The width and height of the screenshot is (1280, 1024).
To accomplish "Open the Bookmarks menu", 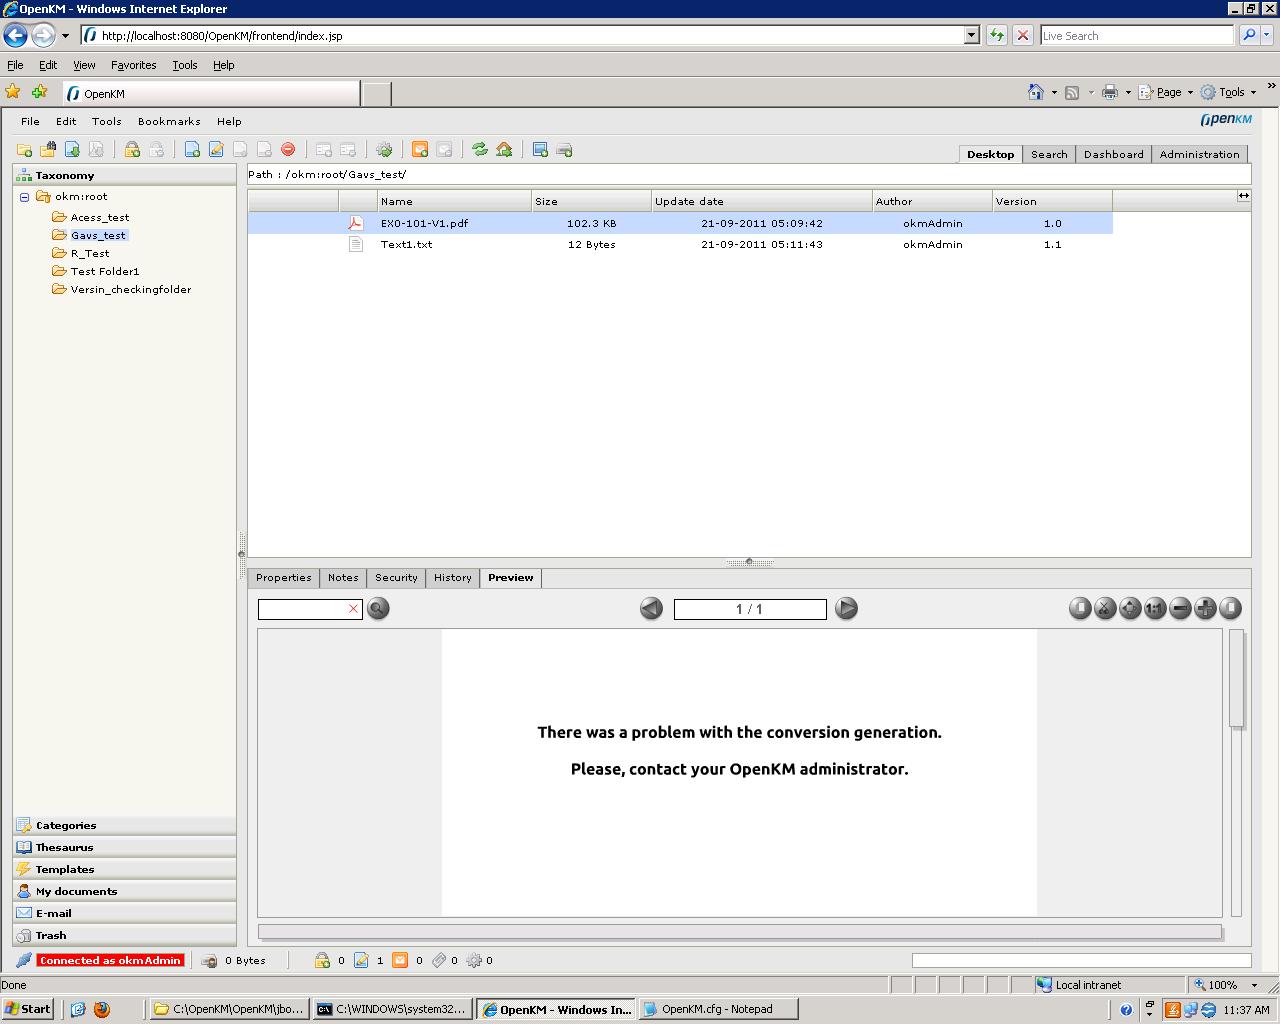I will pos(168,121).
